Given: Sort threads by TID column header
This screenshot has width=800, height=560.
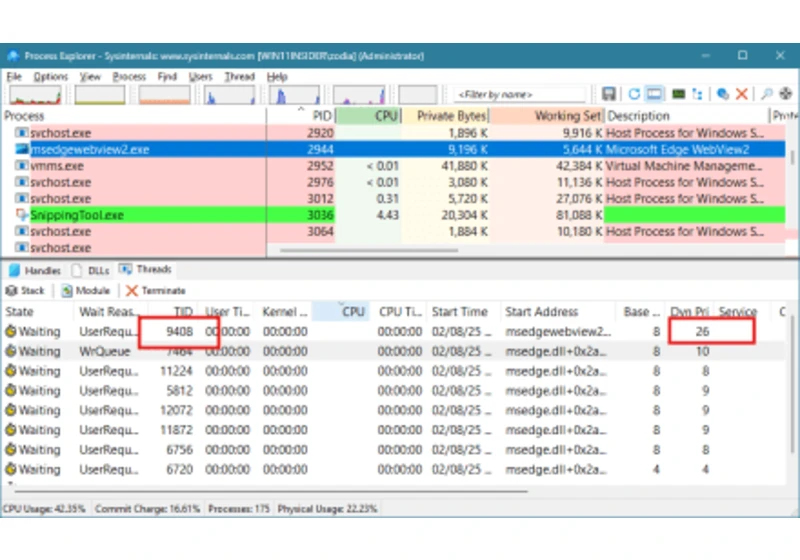Looking at the screenshot, I should [173, 312].
